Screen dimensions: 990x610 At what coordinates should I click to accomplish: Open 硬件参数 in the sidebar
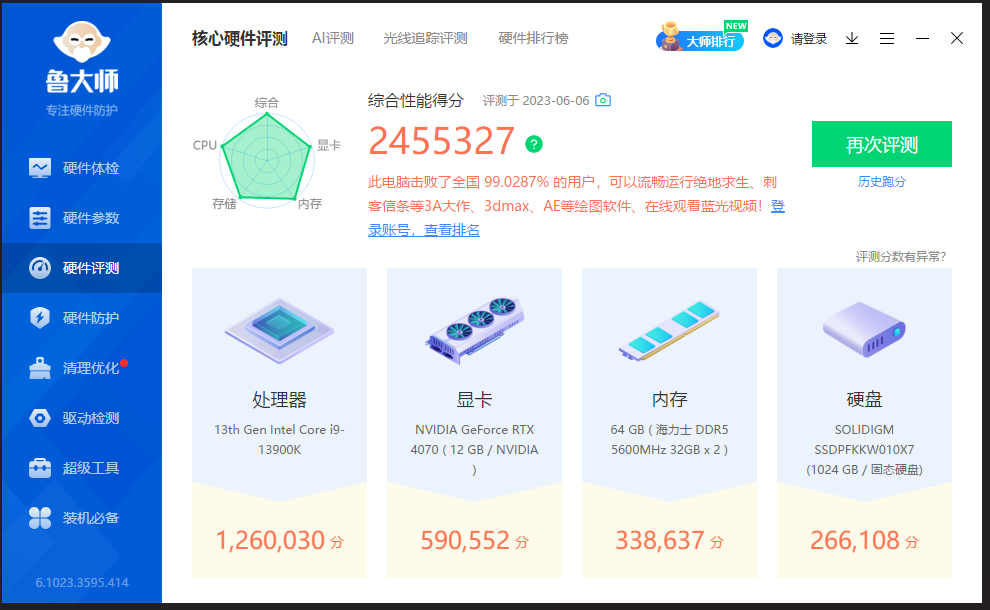(81, 218)
